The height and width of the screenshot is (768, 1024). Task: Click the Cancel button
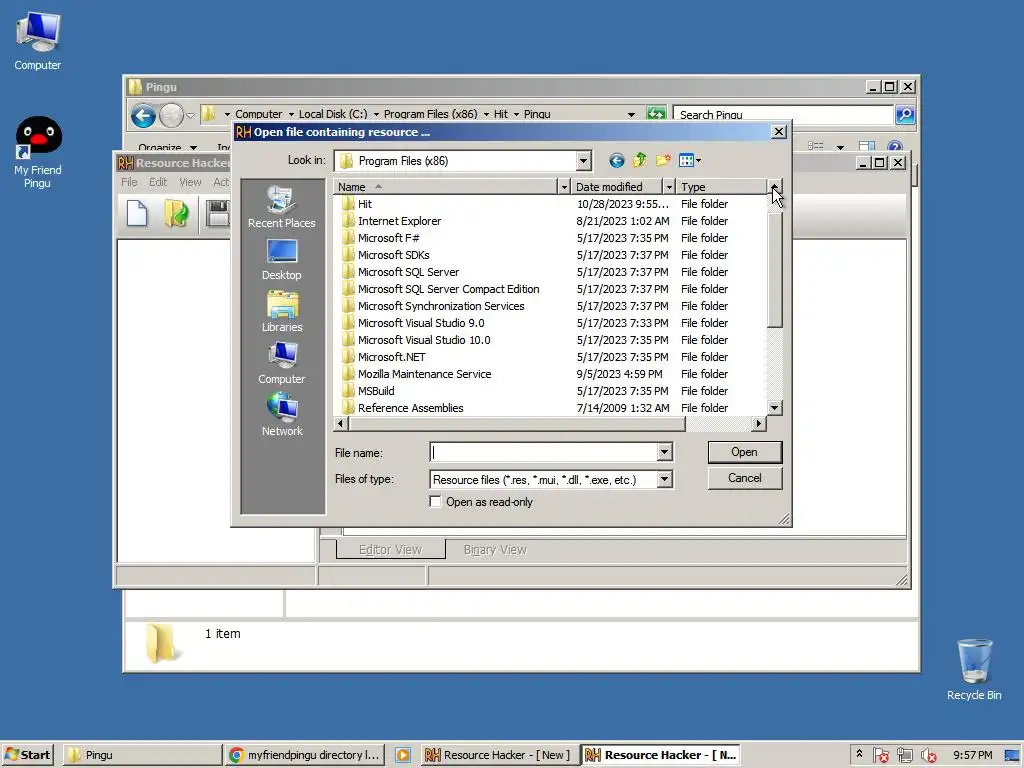[x=744, y=478]
